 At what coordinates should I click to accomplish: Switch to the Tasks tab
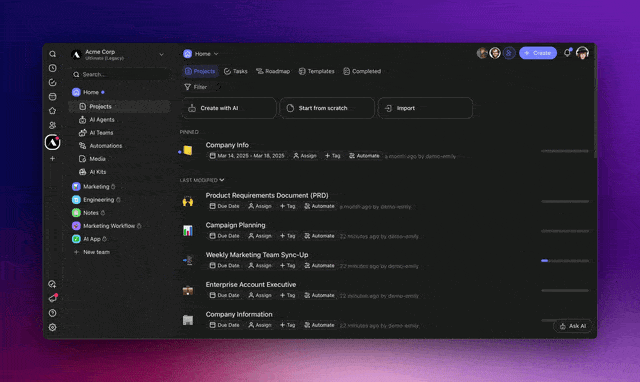236,71
